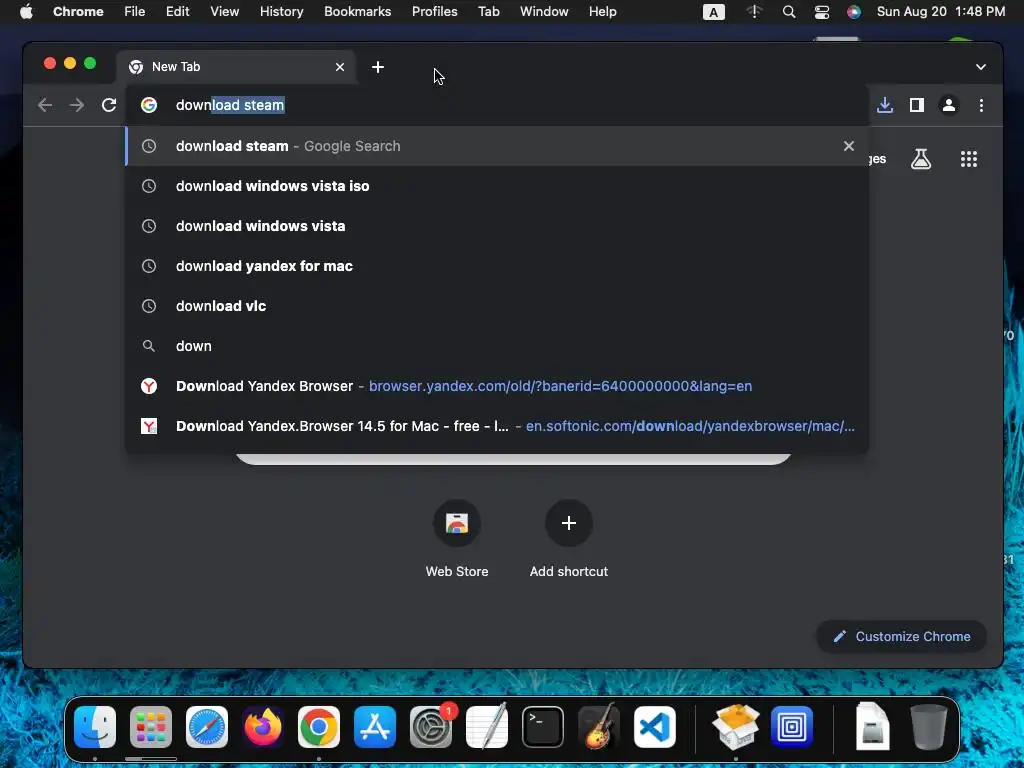Click the browser back arrow
1024x768 pixels.
[x=45, y=105]
